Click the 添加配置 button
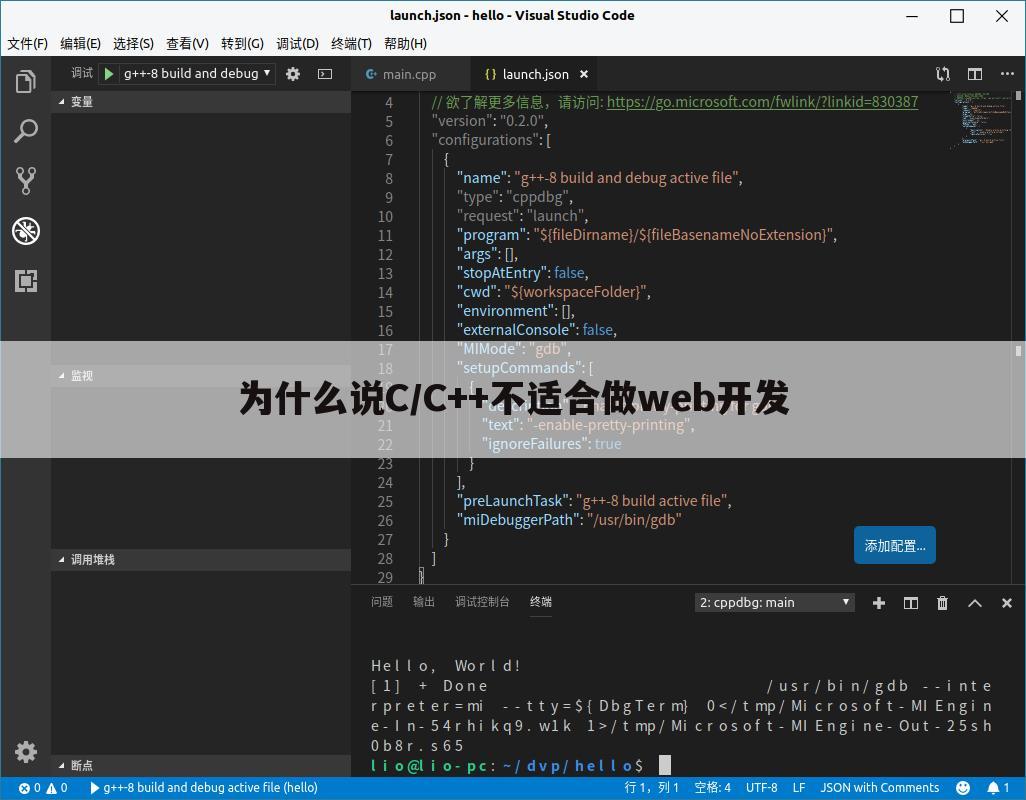Screen dimensions: 1026x800 893,545
